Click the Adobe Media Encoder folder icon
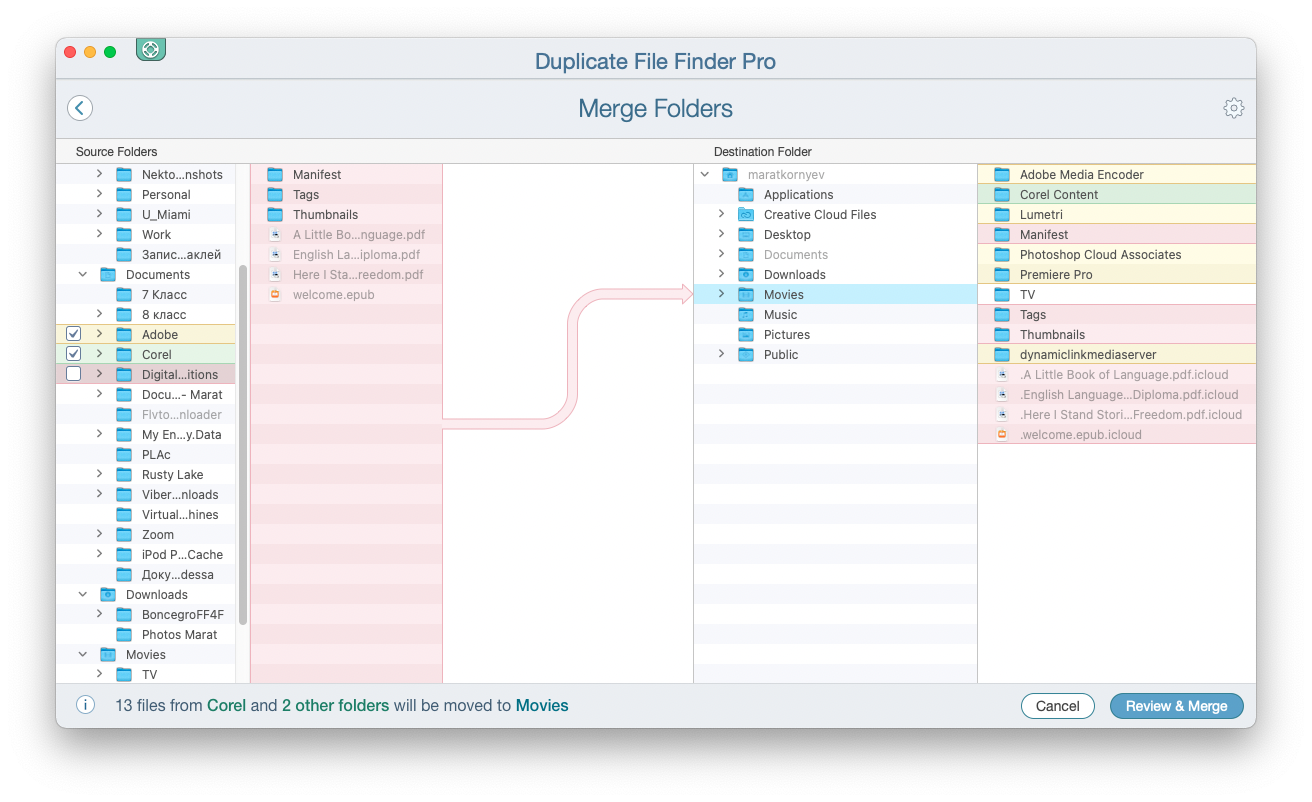1312x802 pixels. tap(1002, 174)
